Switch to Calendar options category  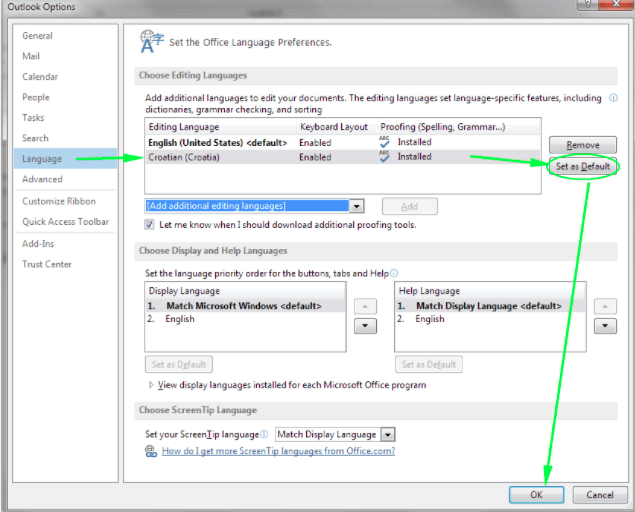click(40, 77)
